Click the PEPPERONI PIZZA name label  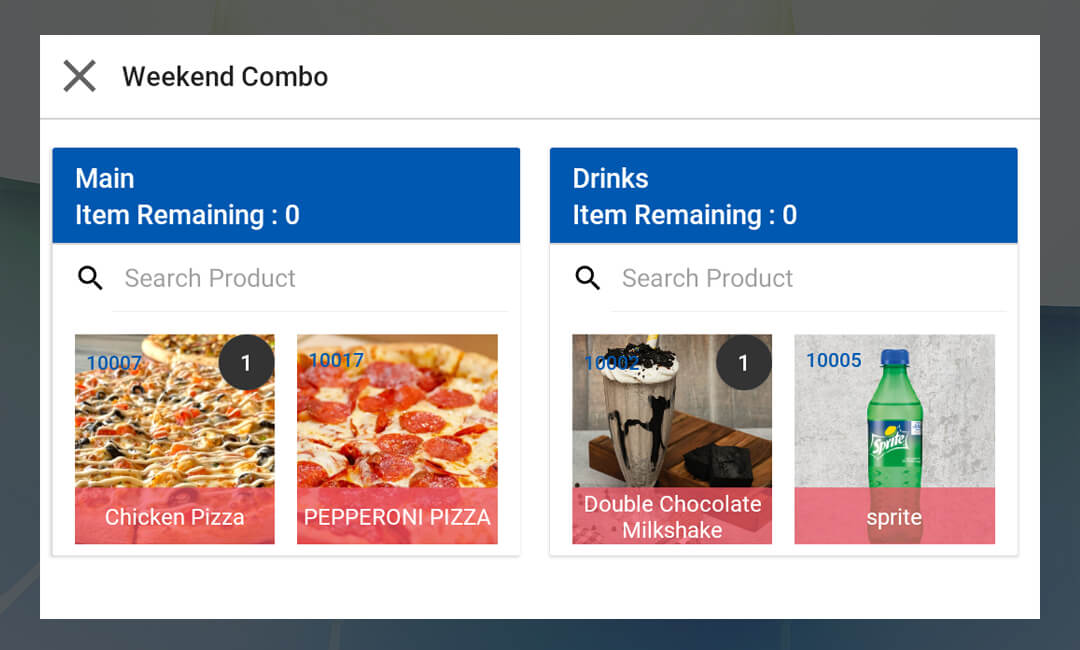pyautogui.click(x=397, y=517)
